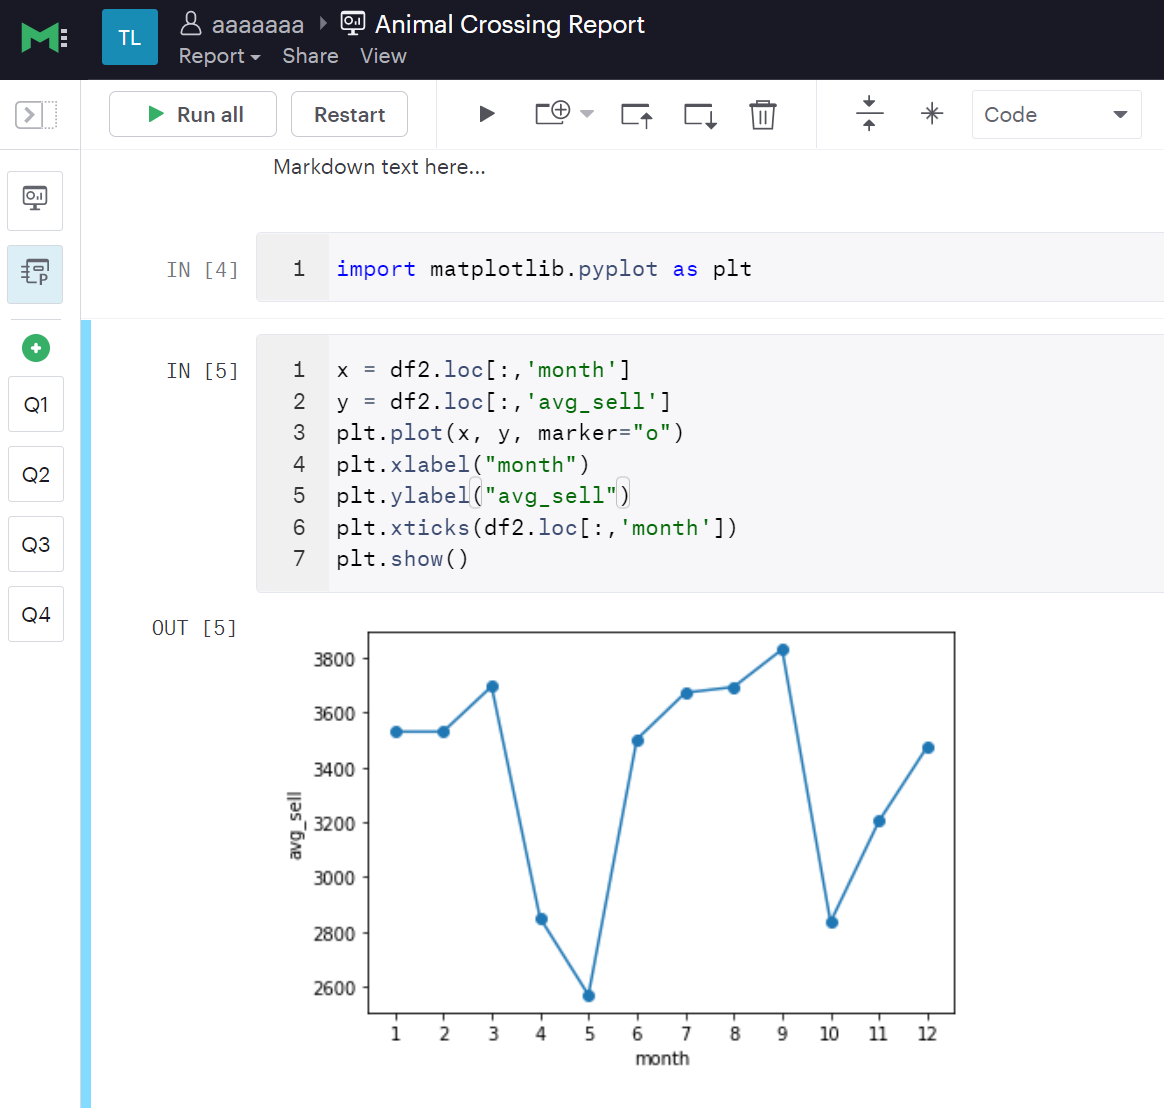The height and width of the screenshot is (1108, 1164).
Task: Click the aaaaaaa user breadcrumb
Action: pos(243,24)
